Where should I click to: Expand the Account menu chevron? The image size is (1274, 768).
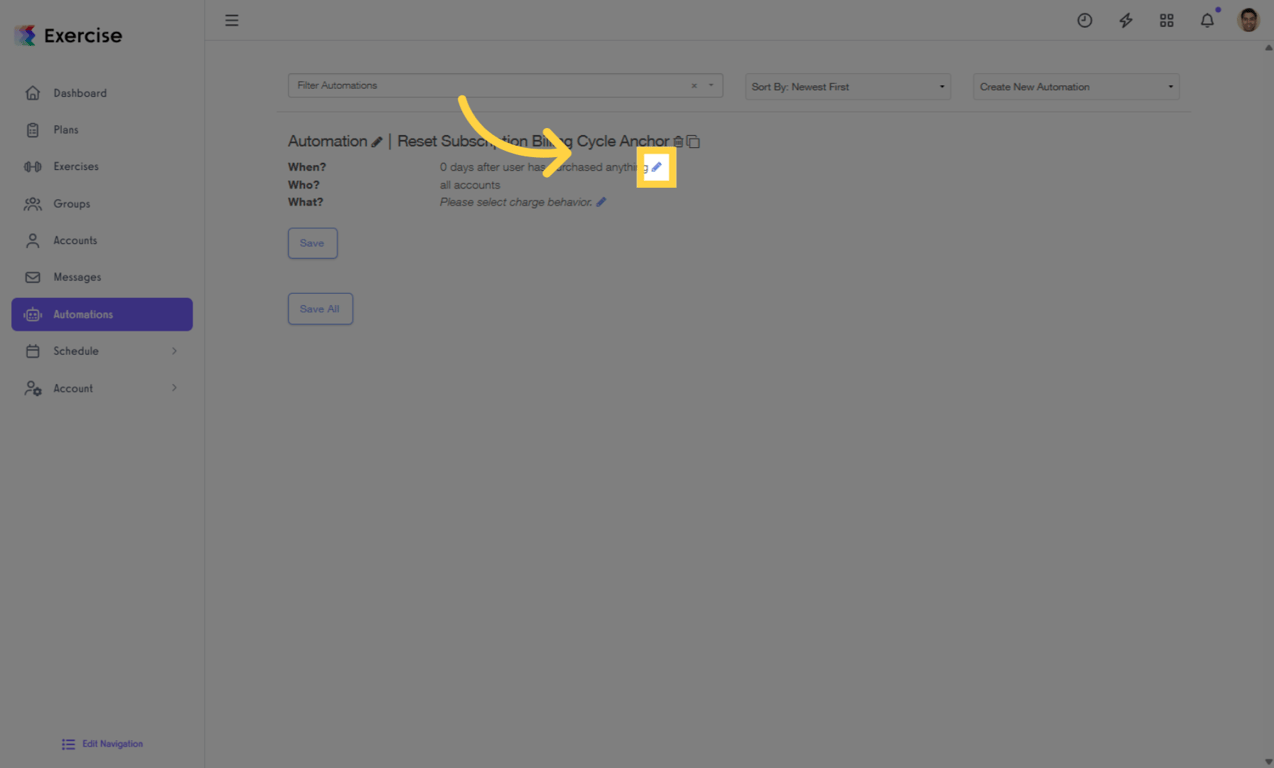[174, 388]
